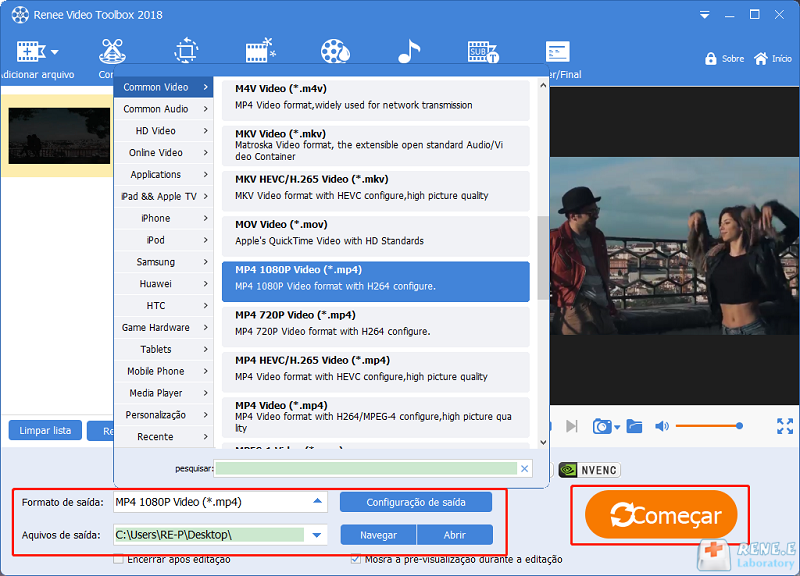The height and width of the screenshot is (576, 800).
Task: Adjust the preview volume slider
Action: pyautogui.click(x=708, y=426)
